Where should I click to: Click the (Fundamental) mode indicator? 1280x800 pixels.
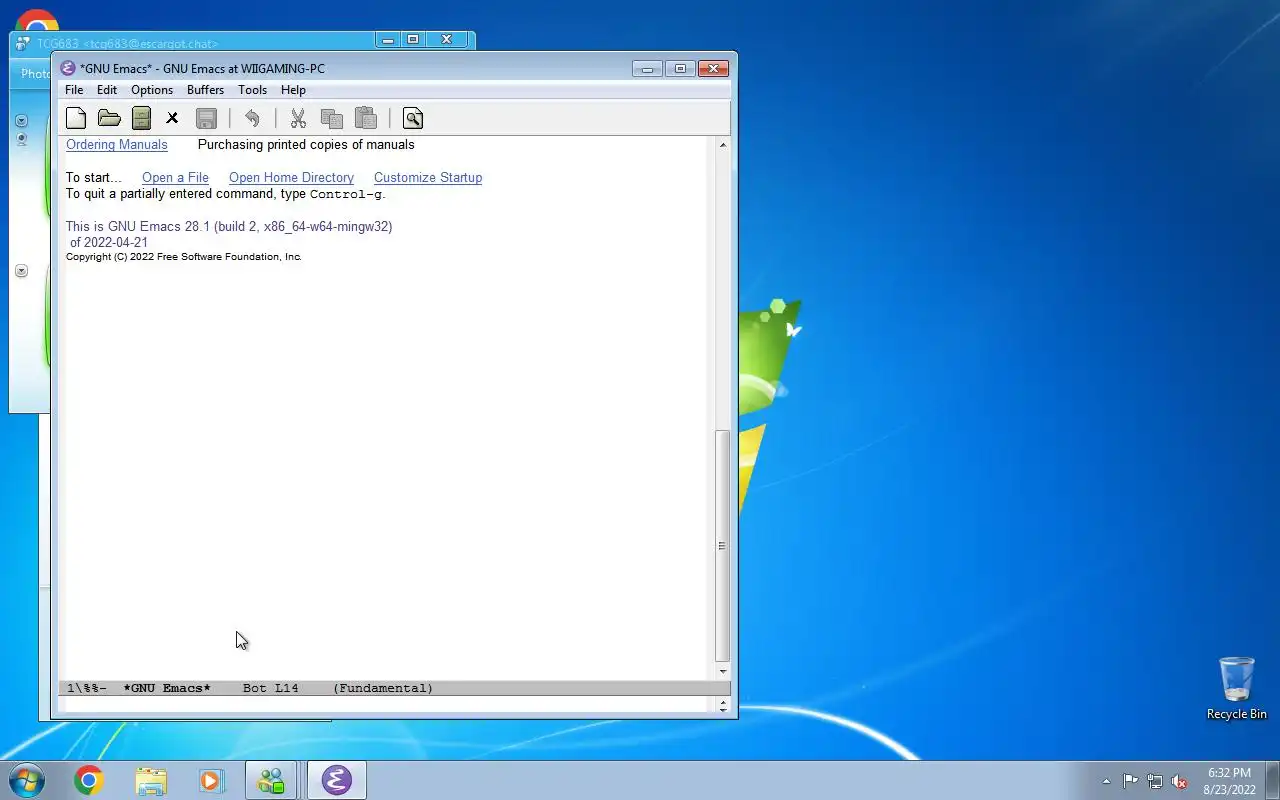pyautogui.click(x=383, y=688)
